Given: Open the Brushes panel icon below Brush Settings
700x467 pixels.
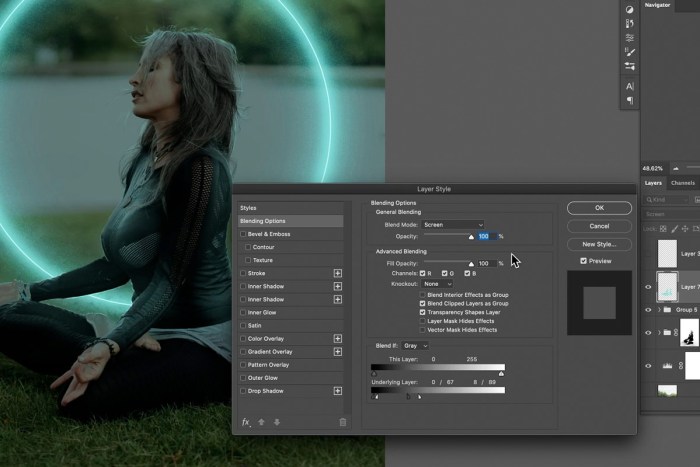Looking at the screenshot, I should pos(630,67).
